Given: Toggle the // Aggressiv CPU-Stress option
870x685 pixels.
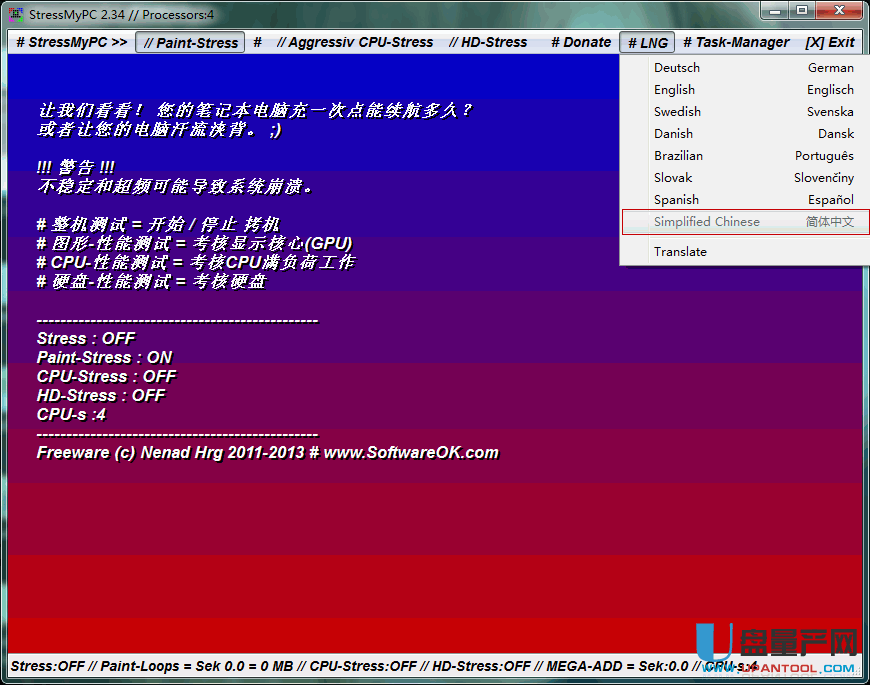Looking at the screenshot, I should click(355, 42).
